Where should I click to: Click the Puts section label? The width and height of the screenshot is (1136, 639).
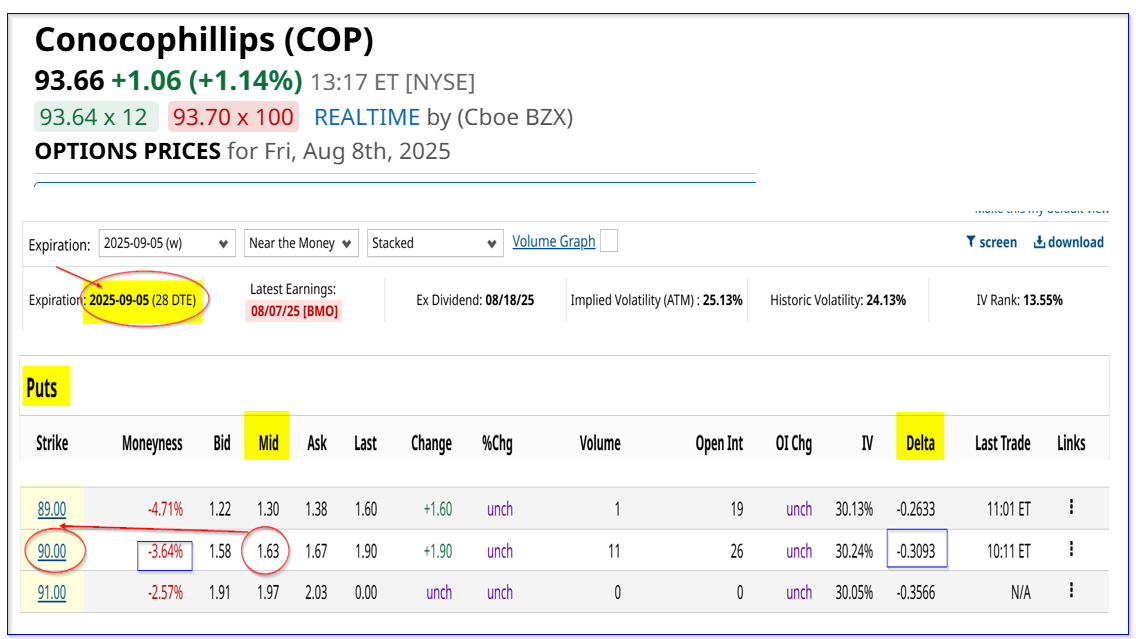point(42,388)
